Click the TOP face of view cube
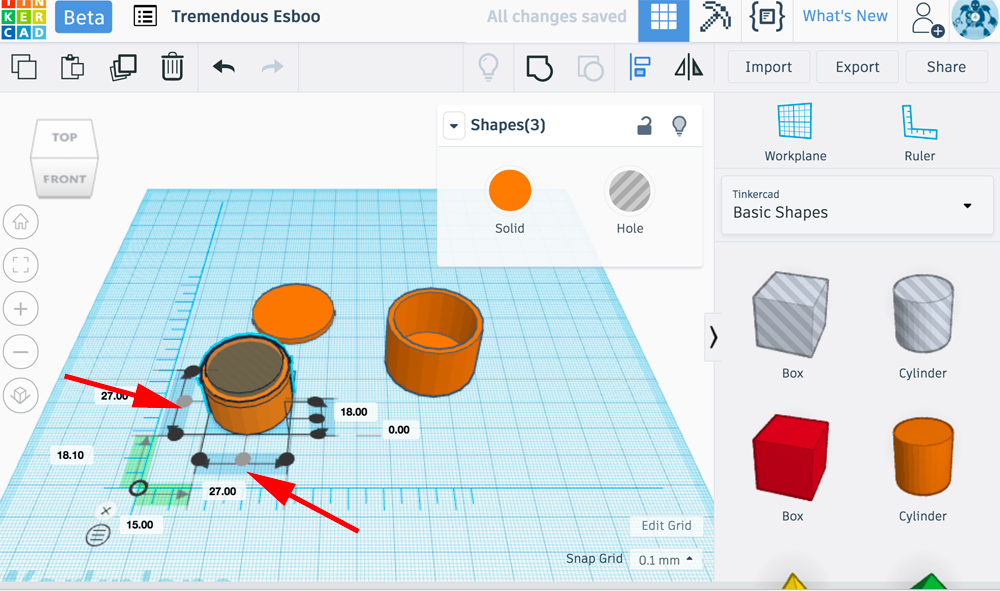Image resolution: width=1000 pixels, height=591 pixels. [x=64, y=137]
